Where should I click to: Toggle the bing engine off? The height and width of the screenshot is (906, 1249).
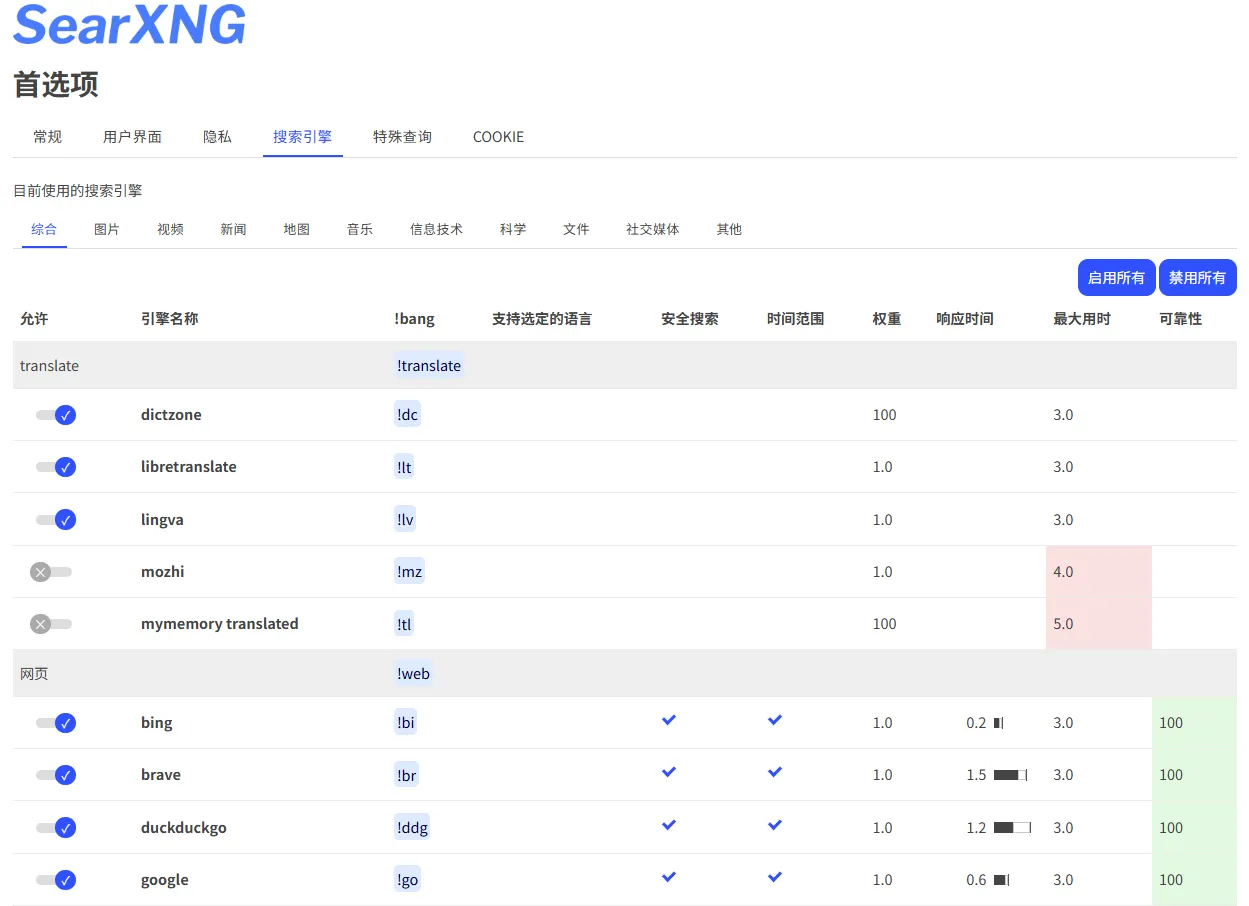tap(56, 723)
